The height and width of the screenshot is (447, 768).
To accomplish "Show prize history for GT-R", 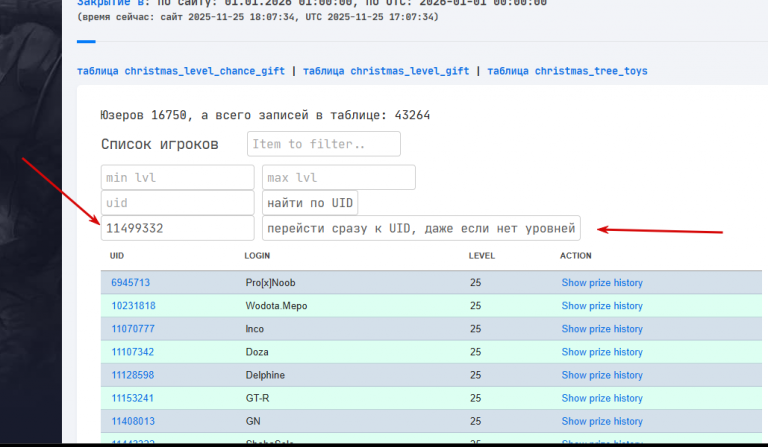I will (602, 398).
